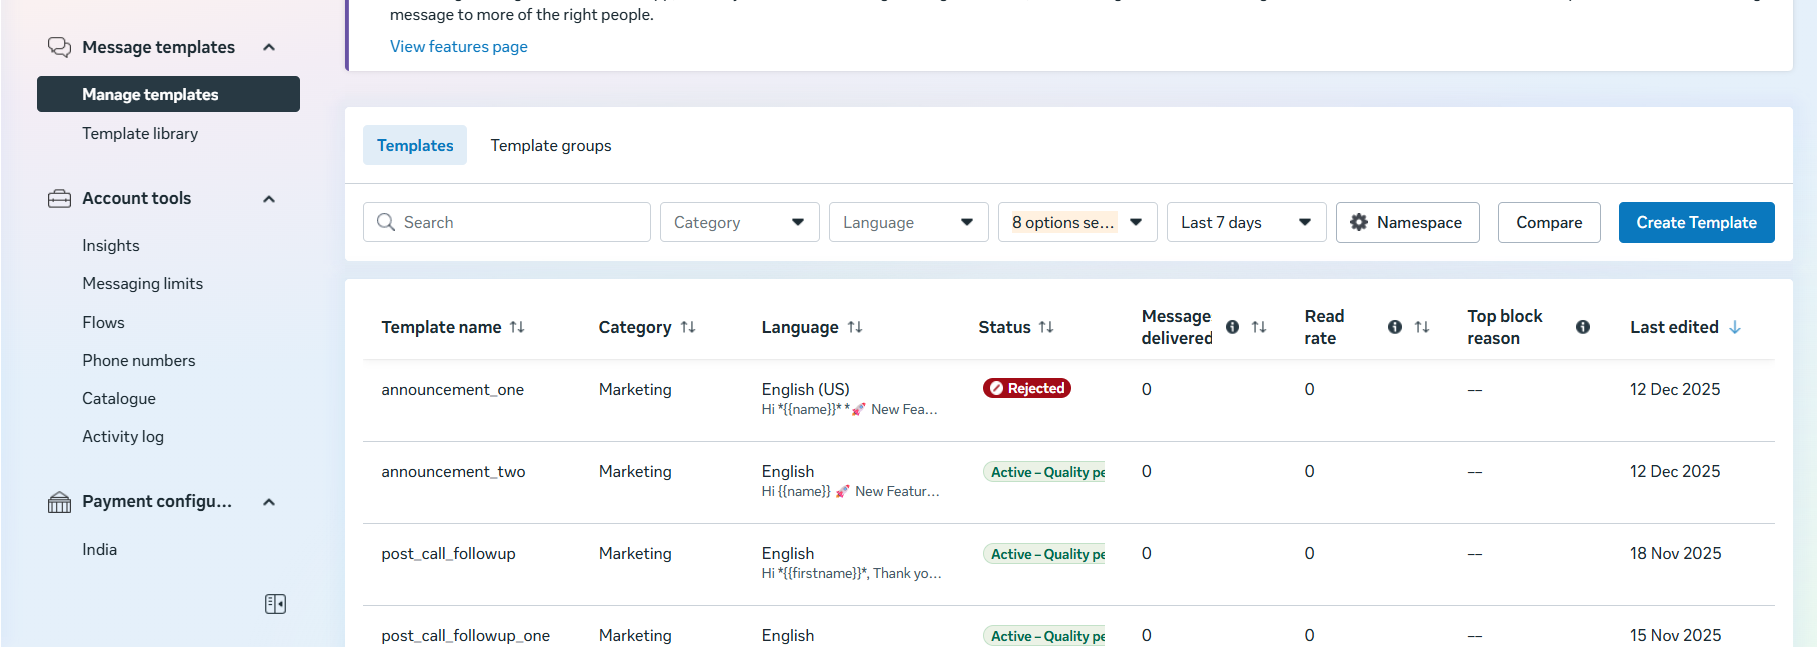Open the Category filter dropdown
Screen dimensions: 1817x647
pyautogui.click(x=739, y=222)
